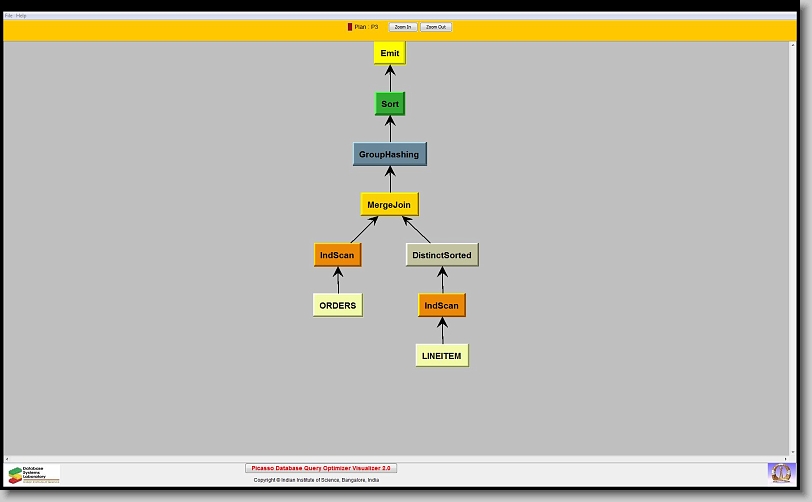Viewport: 812px width, 502px height.
Task: Select the IndScan node above ORDERS
Action: point(337,255)
